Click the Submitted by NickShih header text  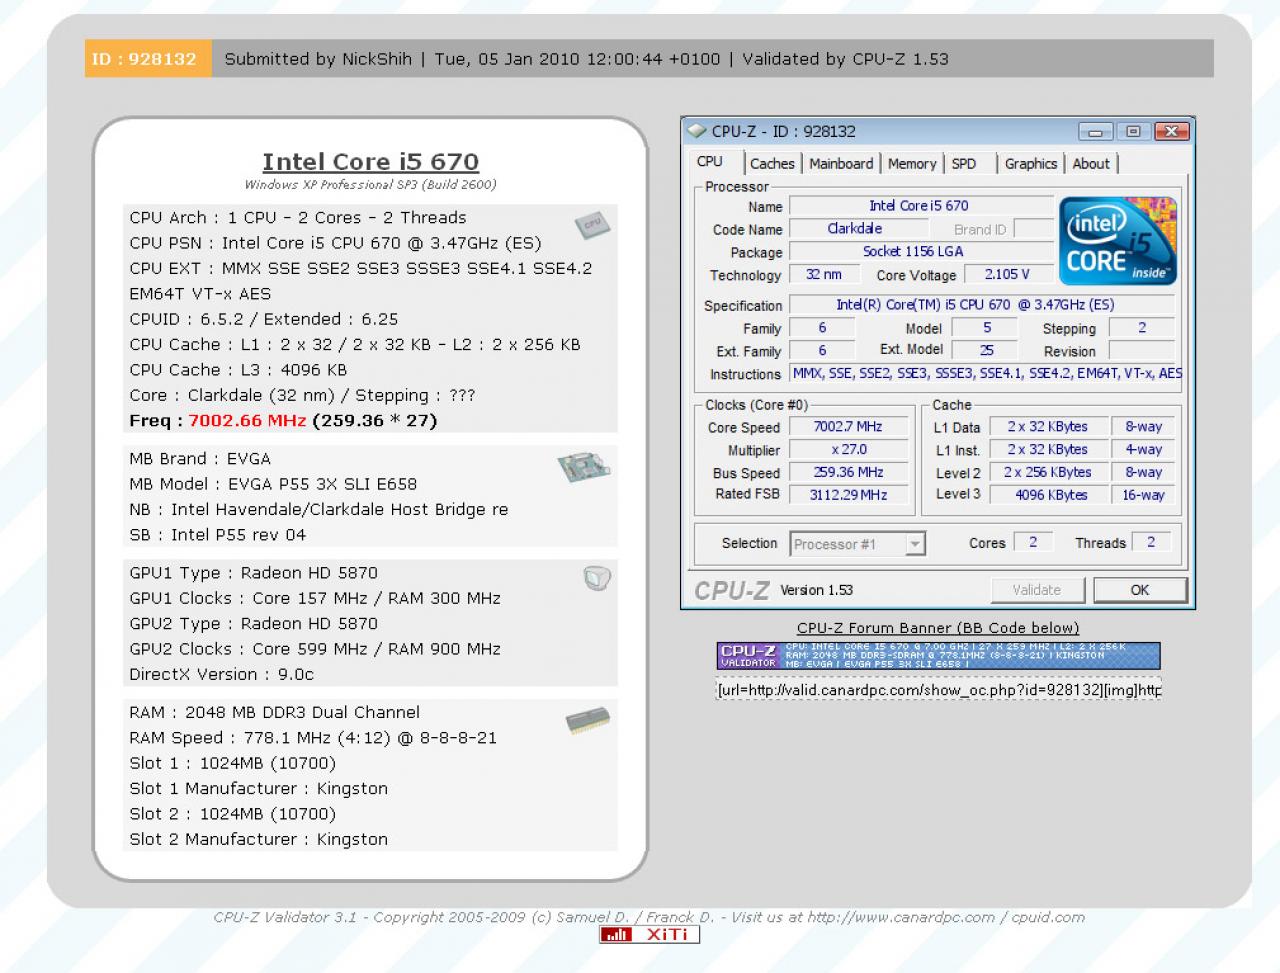pyautogui.click(x=318, y=59)
